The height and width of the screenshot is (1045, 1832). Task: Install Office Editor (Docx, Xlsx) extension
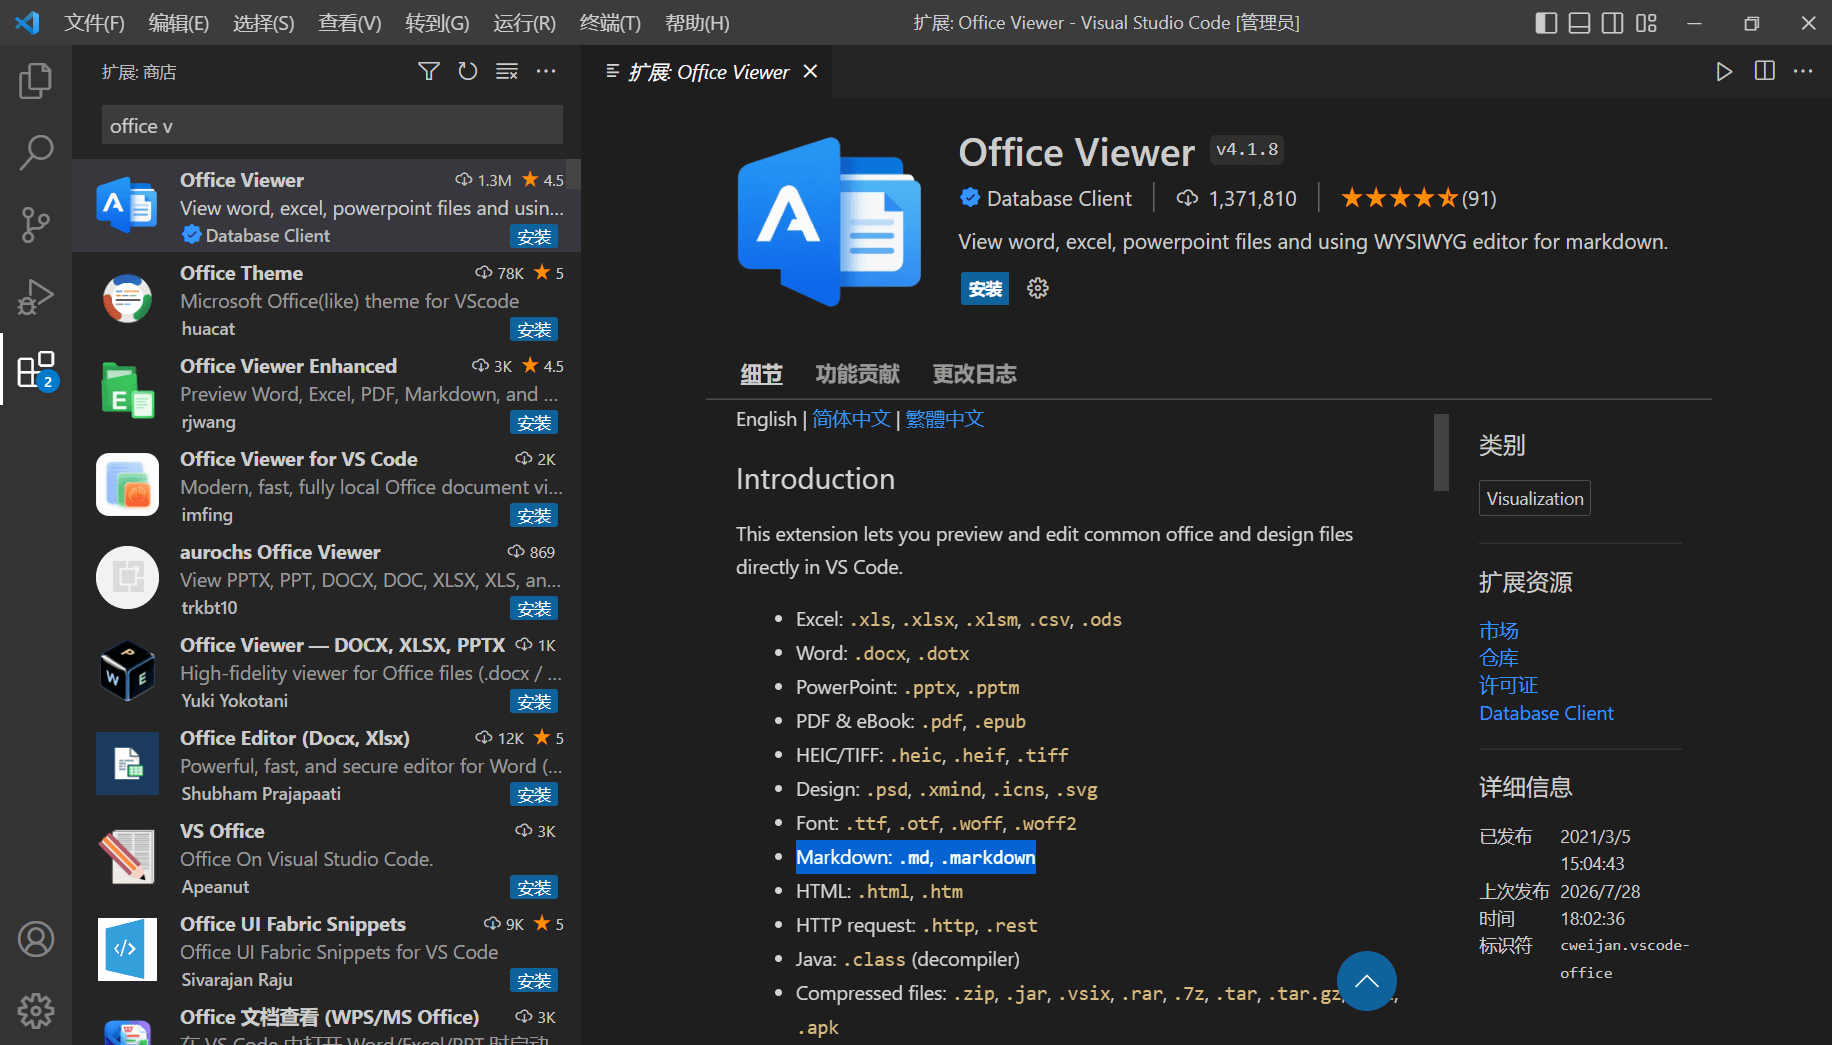point(534,795)
